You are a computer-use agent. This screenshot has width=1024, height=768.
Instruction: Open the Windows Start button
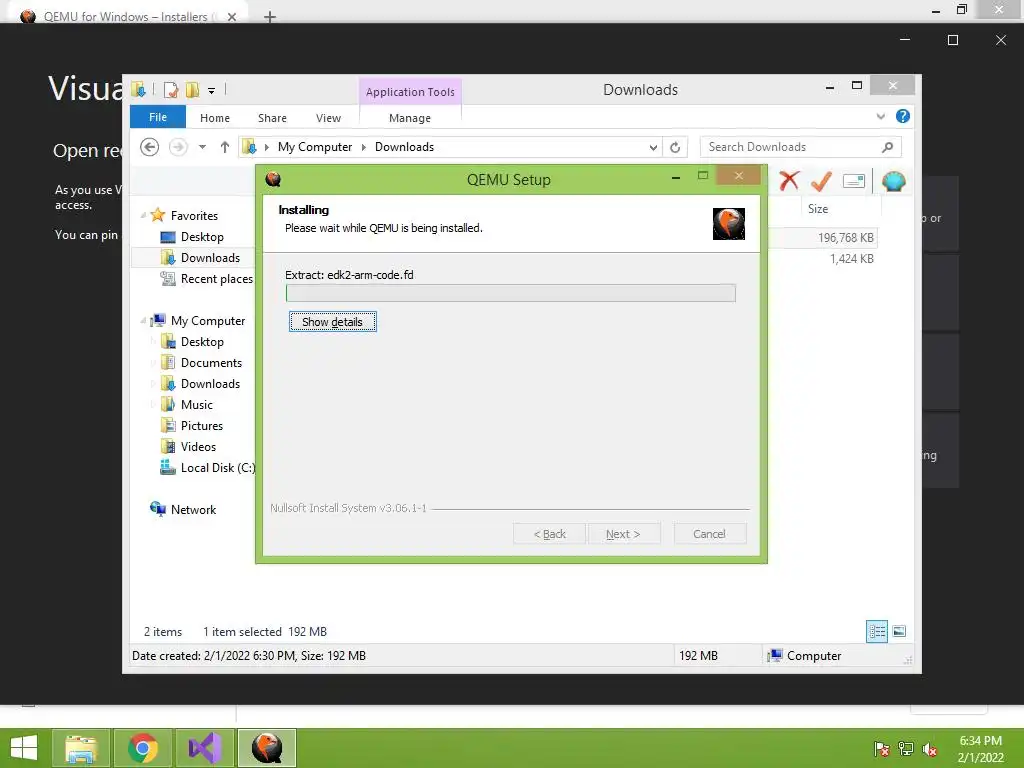point(24,748)
